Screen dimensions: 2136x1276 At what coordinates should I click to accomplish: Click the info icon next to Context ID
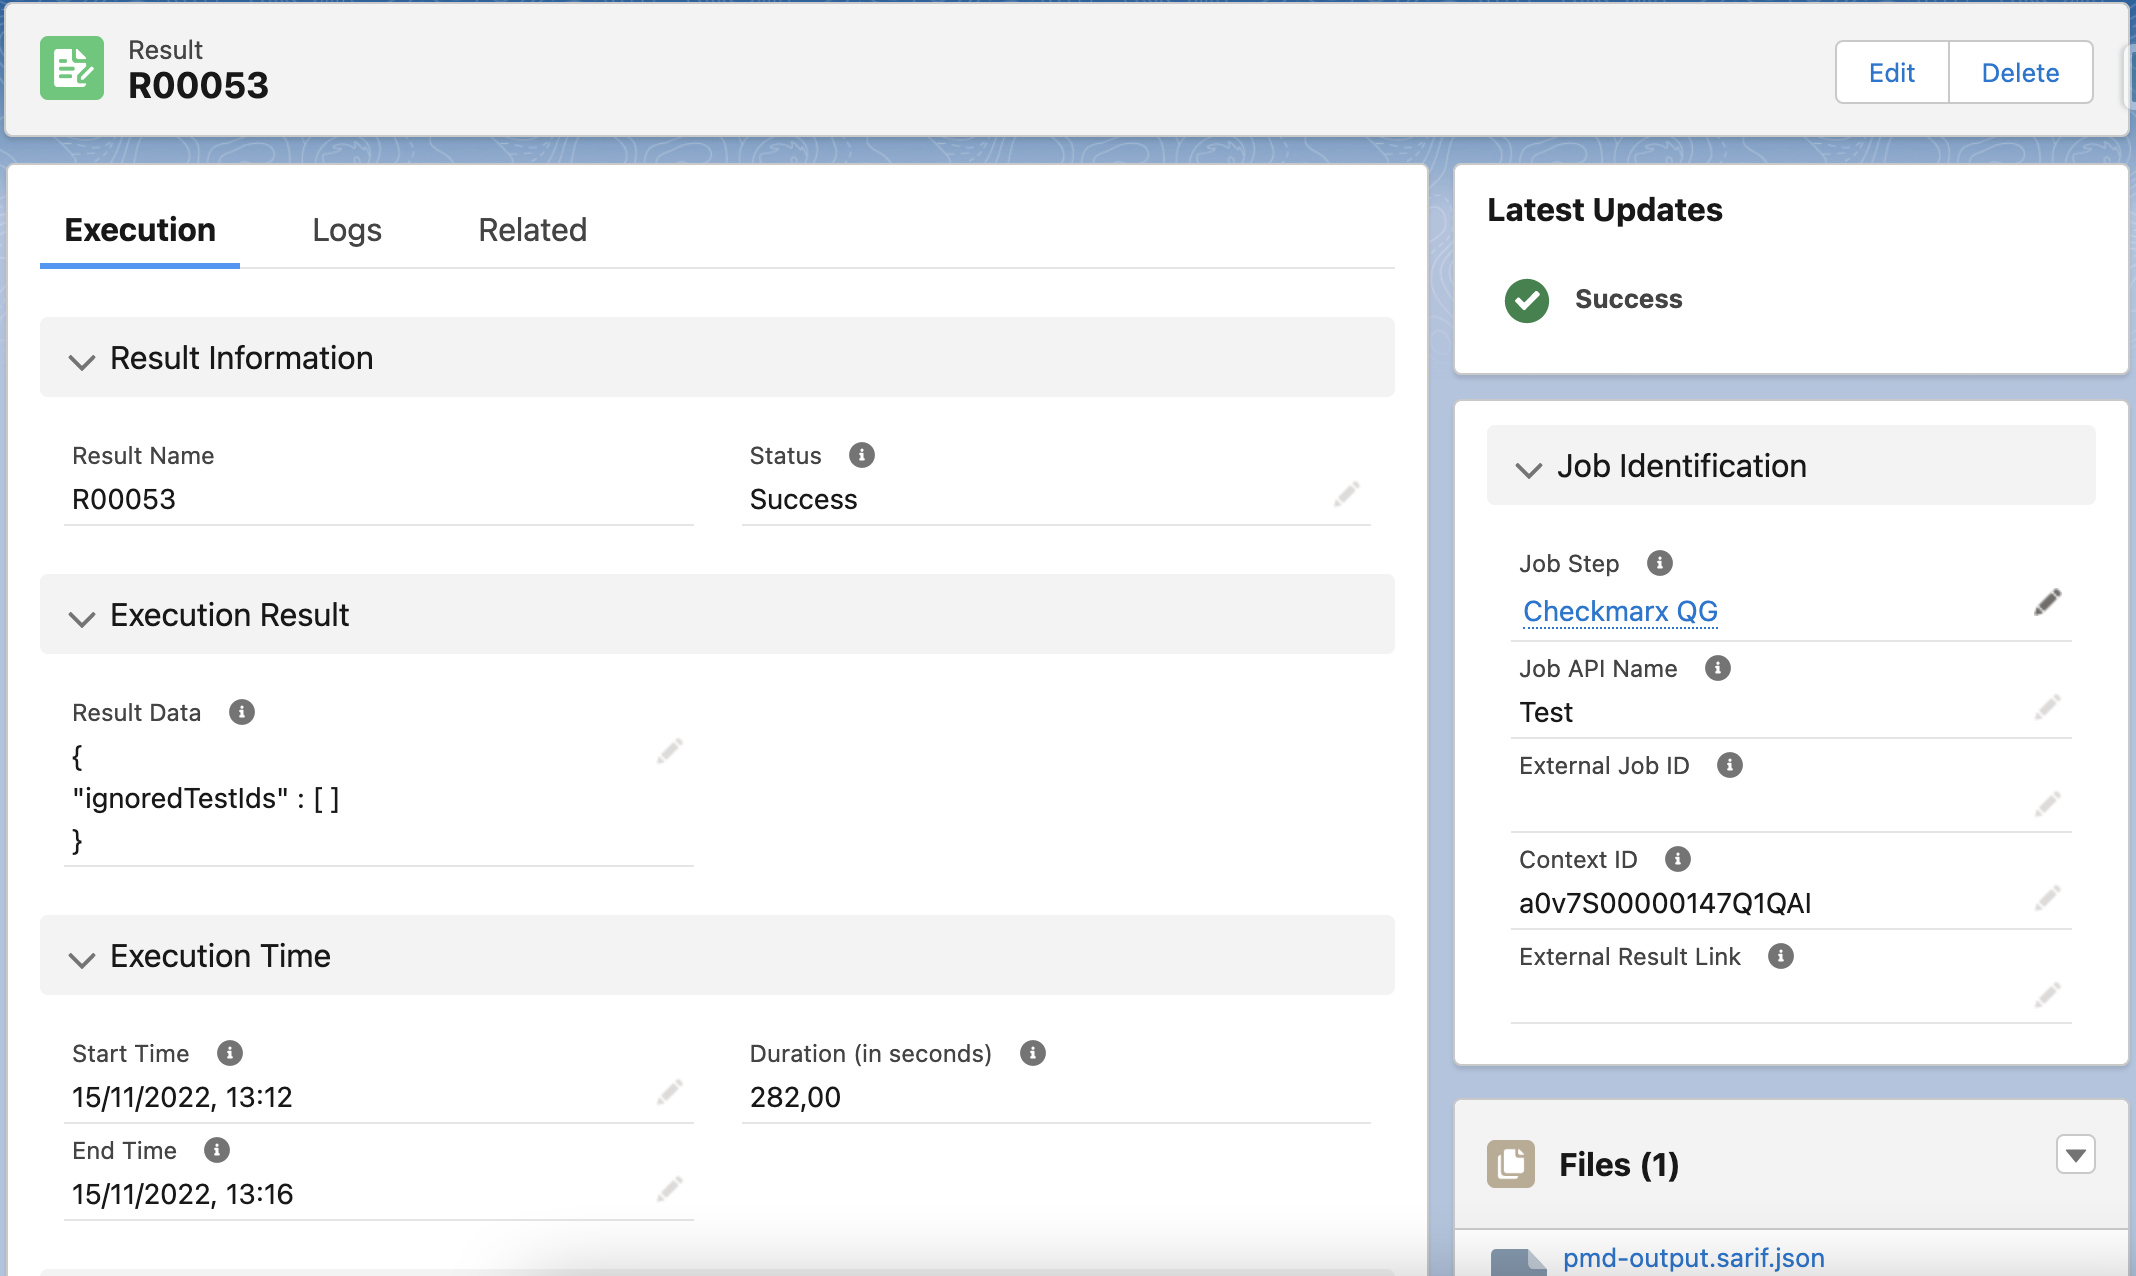(x=1678, y=859)
